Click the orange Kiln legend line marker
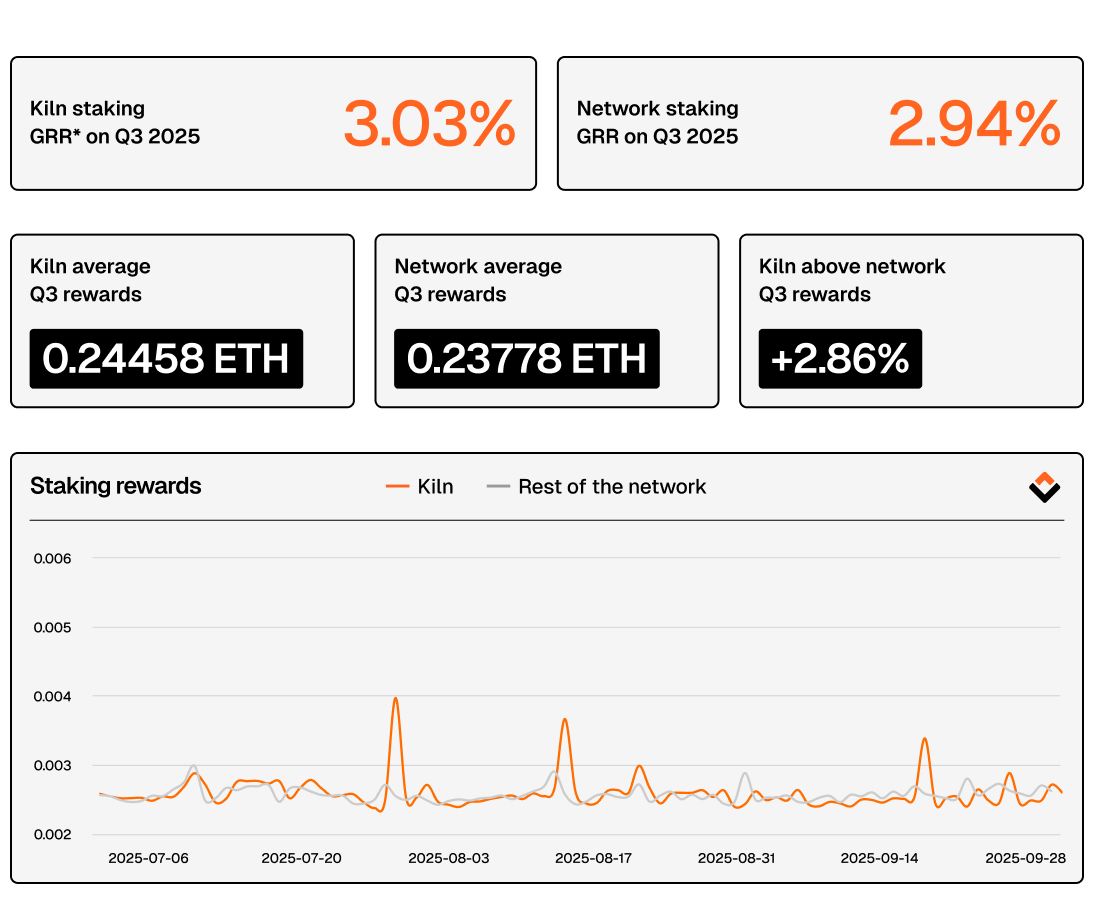The width and height of the screenshot is (1094, 902). point(398,487)
